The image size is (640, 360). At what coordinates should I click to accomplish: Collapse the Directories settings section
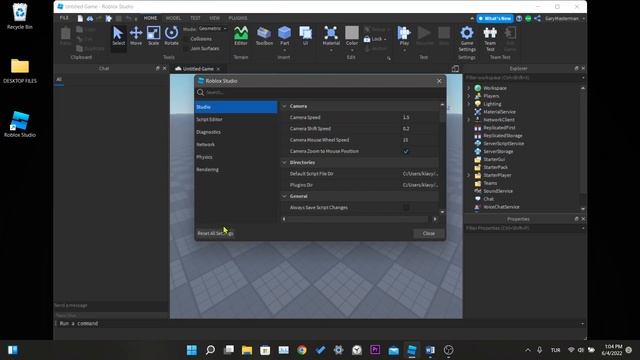(x=284, y=162)
